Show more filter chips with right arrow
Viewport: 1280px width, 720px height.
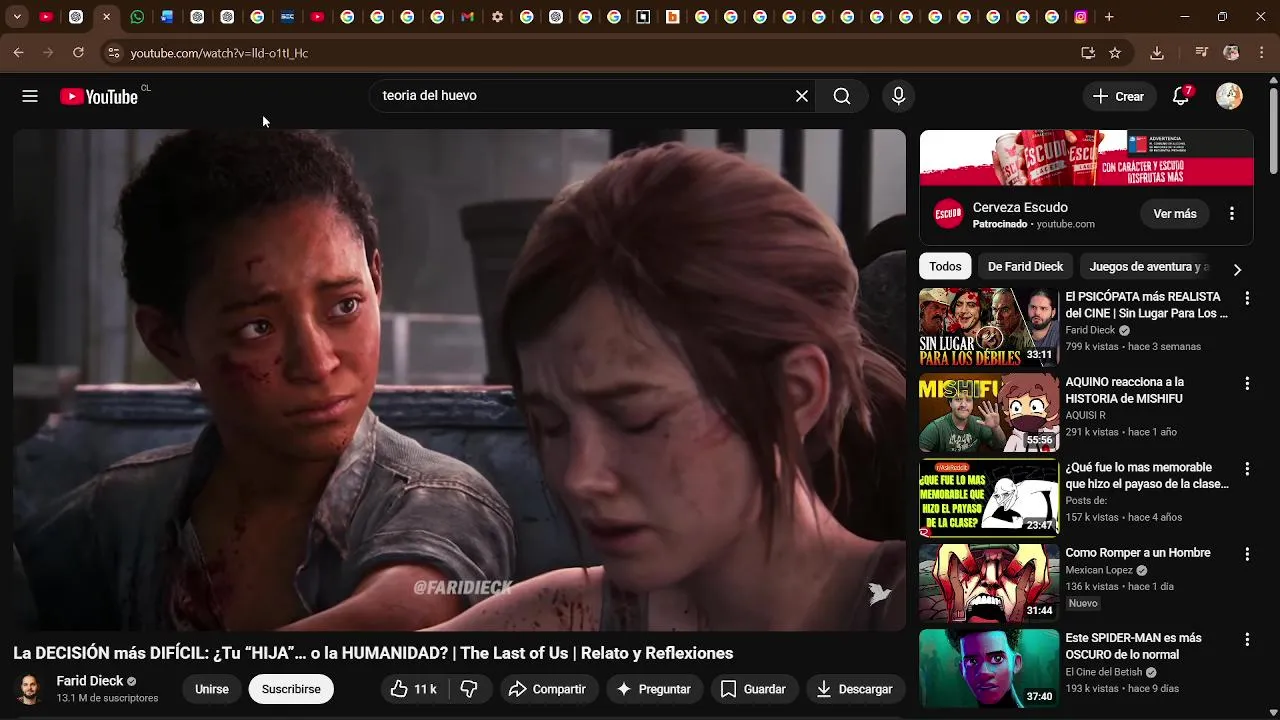[x=1237, y=269]
